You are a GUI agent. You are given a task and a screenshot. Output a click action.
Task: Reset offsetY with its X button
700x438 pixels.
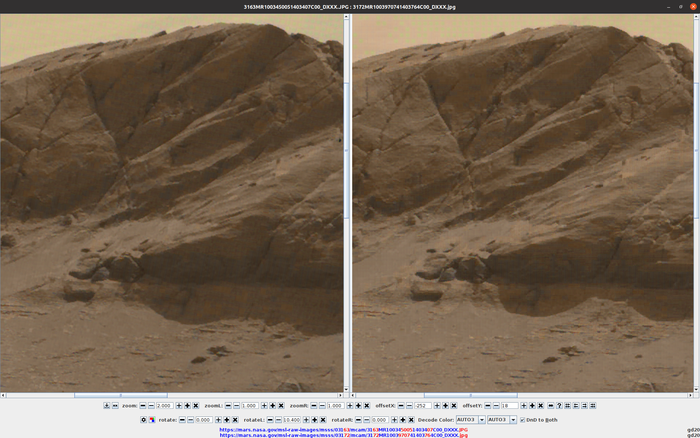point(541,405)
